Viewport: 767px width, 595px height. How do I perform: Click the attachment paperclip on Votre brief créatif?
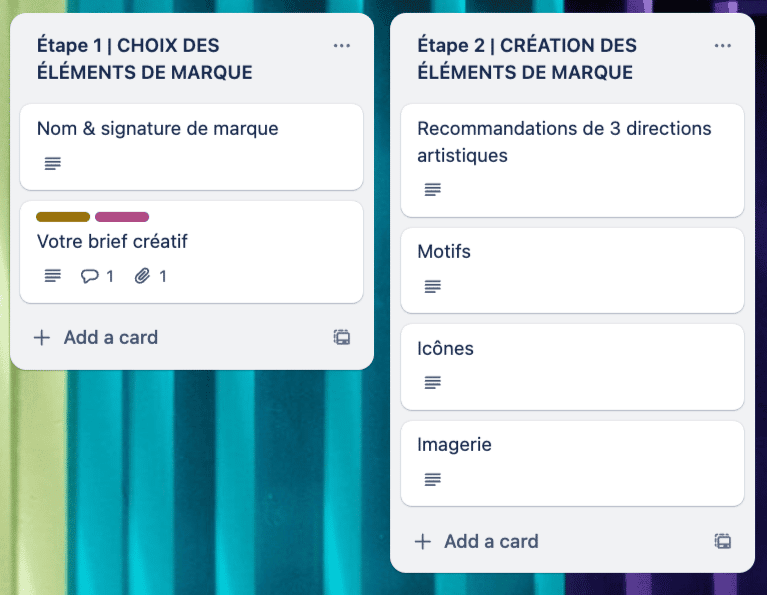pos(142,276)
